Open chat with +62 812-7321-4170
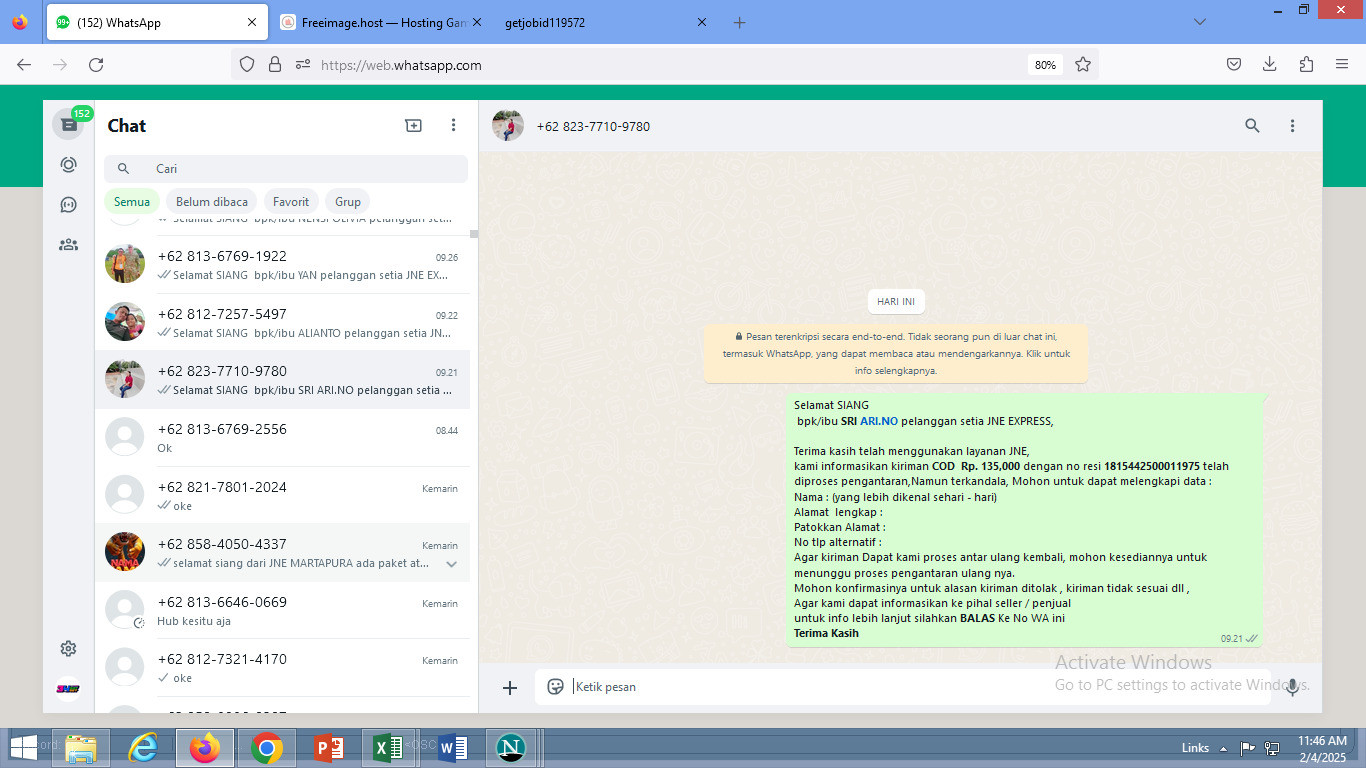The image size is (1366, 768). pos(282,668)
